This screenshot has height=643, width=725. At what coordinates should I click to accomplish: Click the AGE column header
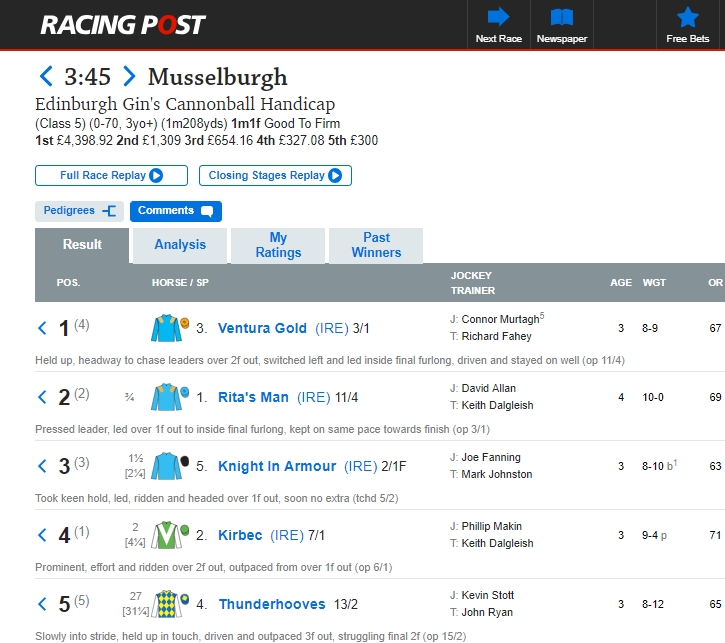click(x=621, y=282)
